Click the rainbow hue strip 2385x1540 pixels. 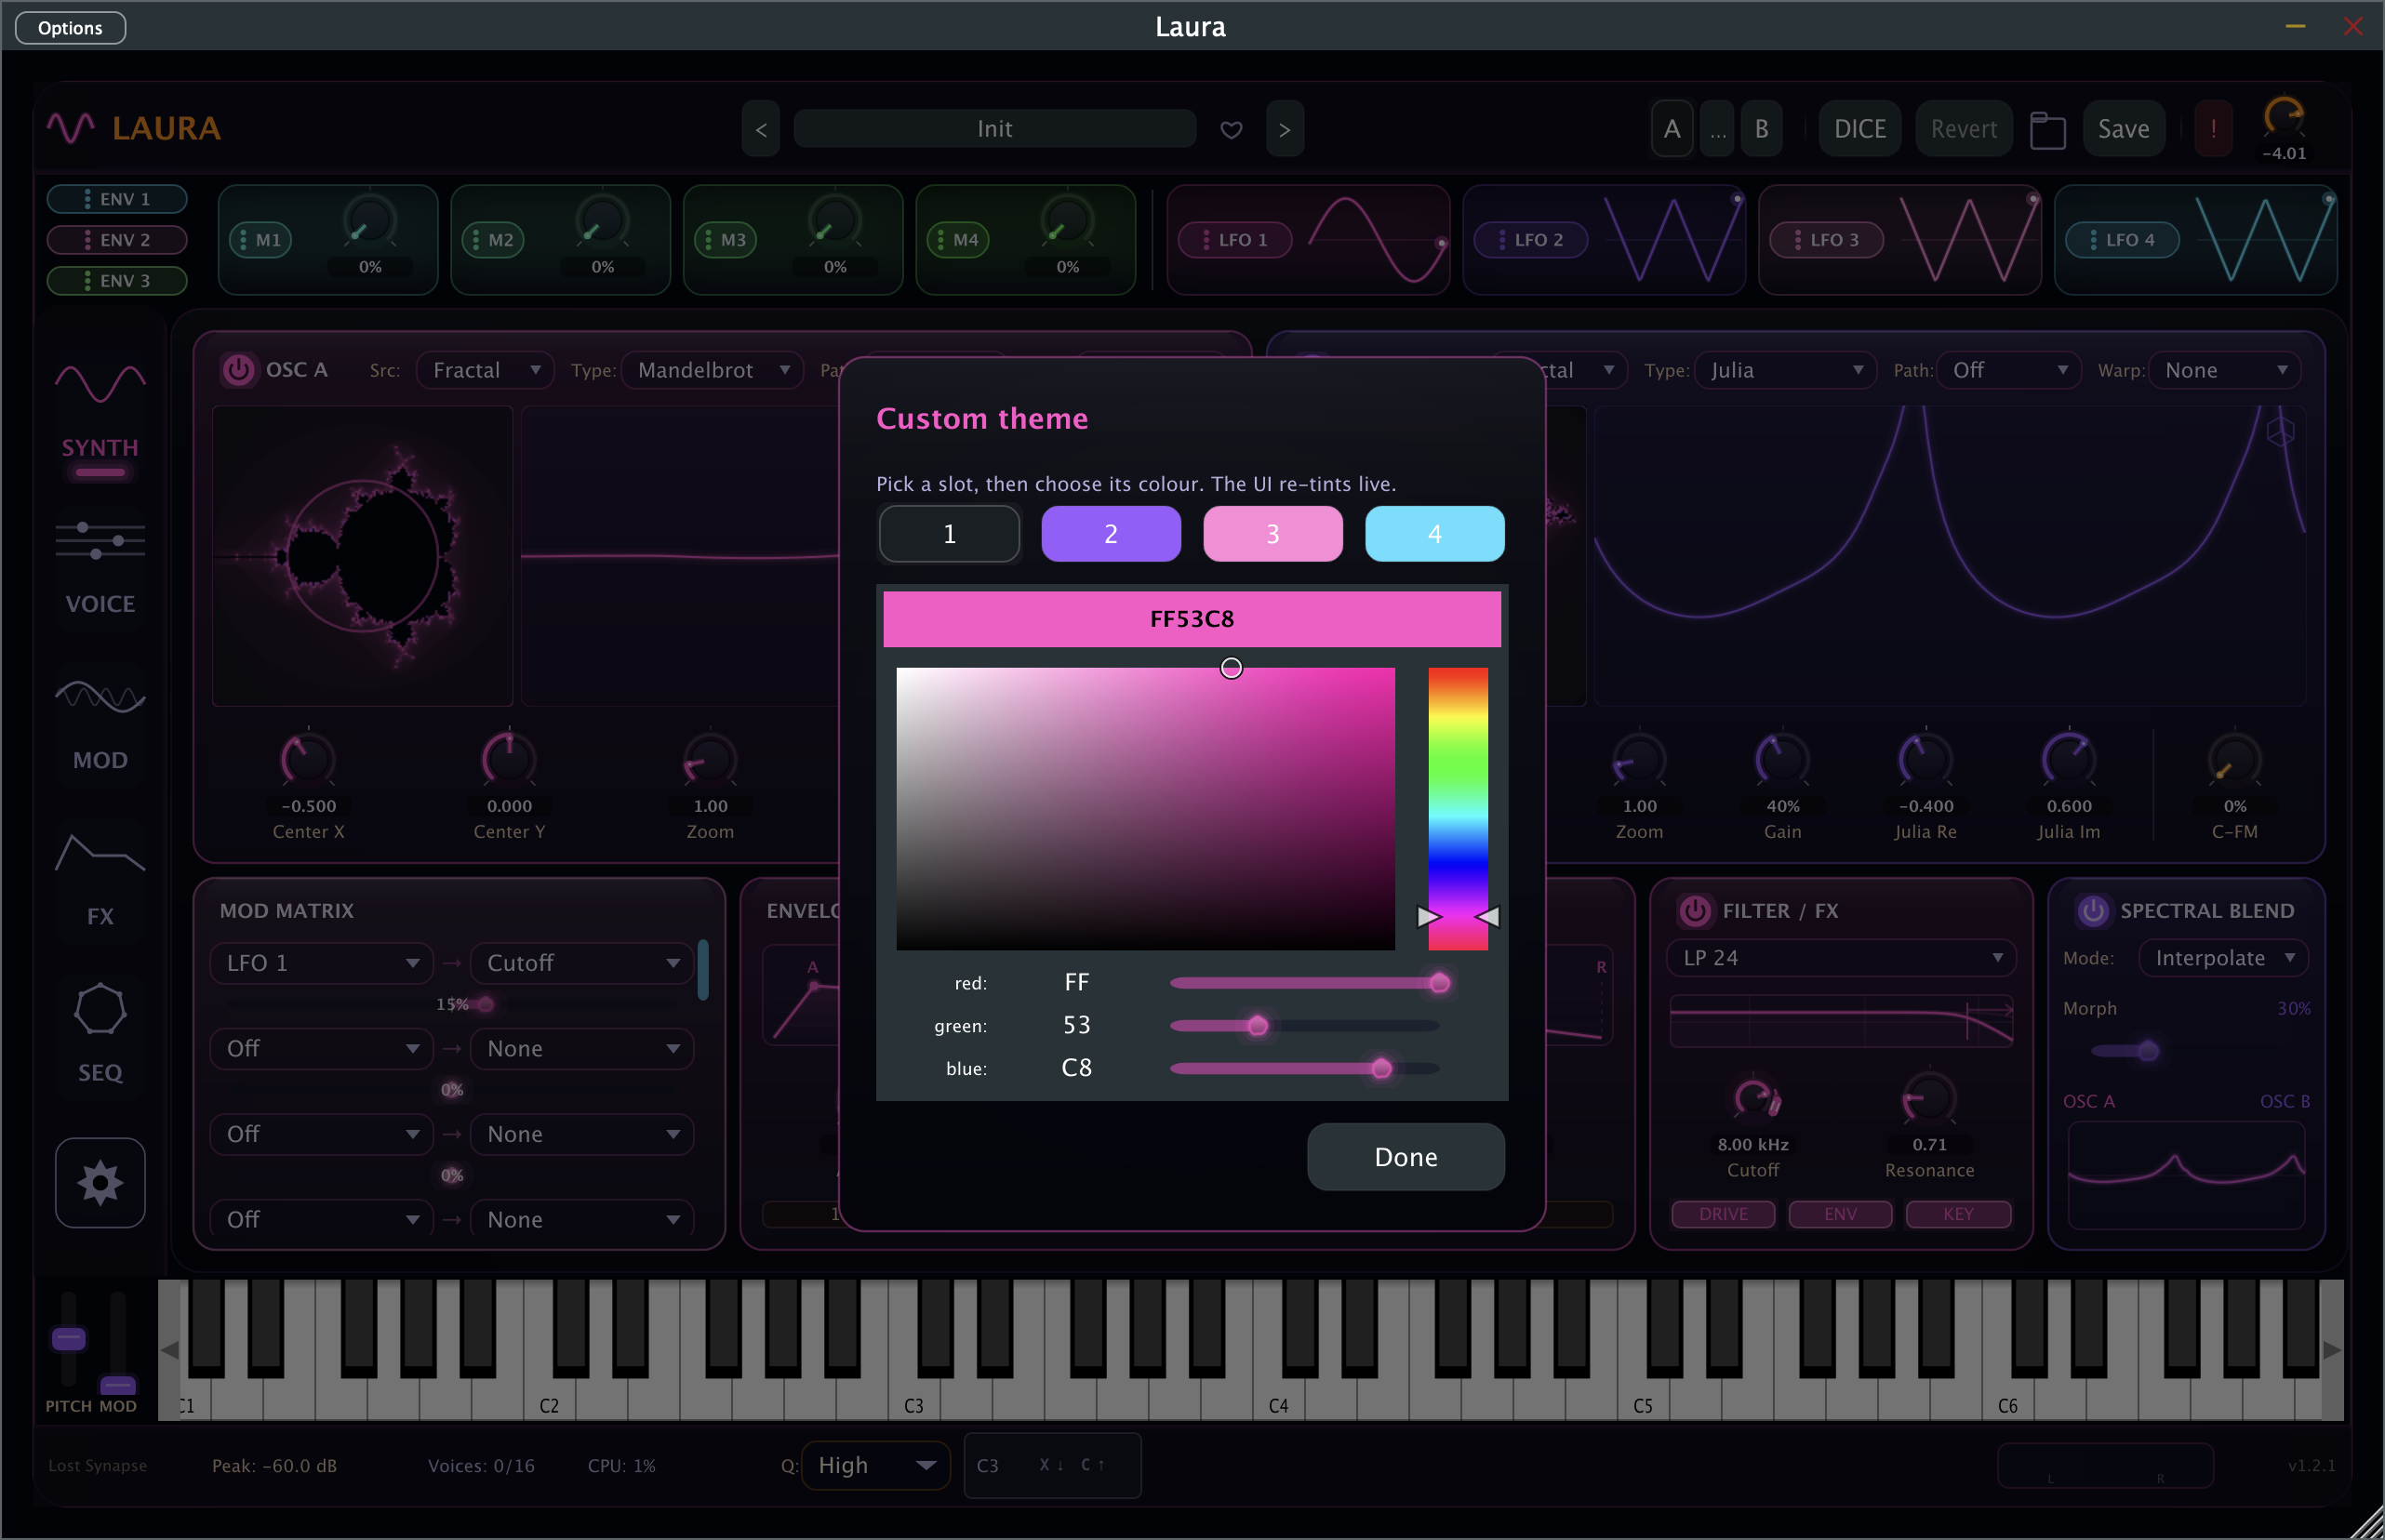(x=1457, y=809)
